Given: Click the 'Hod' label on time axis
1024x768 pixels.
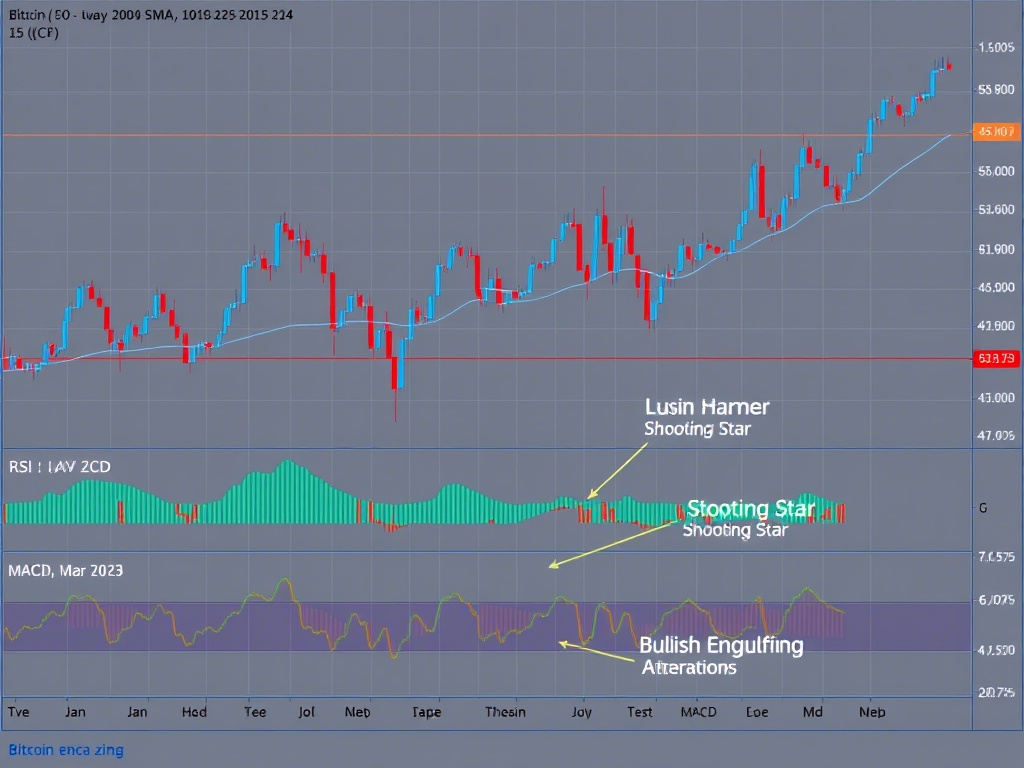Looking at the screenshot, I should [194, 712].
